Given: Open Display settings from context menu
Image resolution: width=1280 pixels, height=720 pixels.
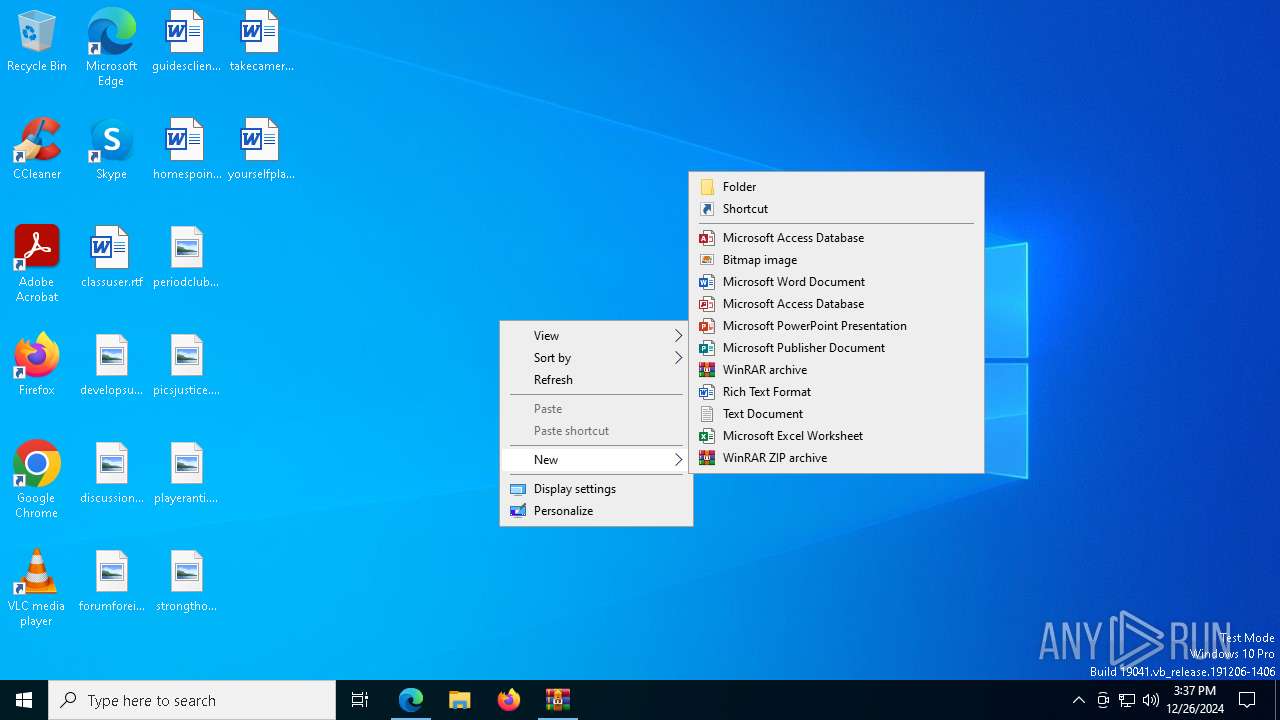Looking at the screenshot, I should (596, 489).
